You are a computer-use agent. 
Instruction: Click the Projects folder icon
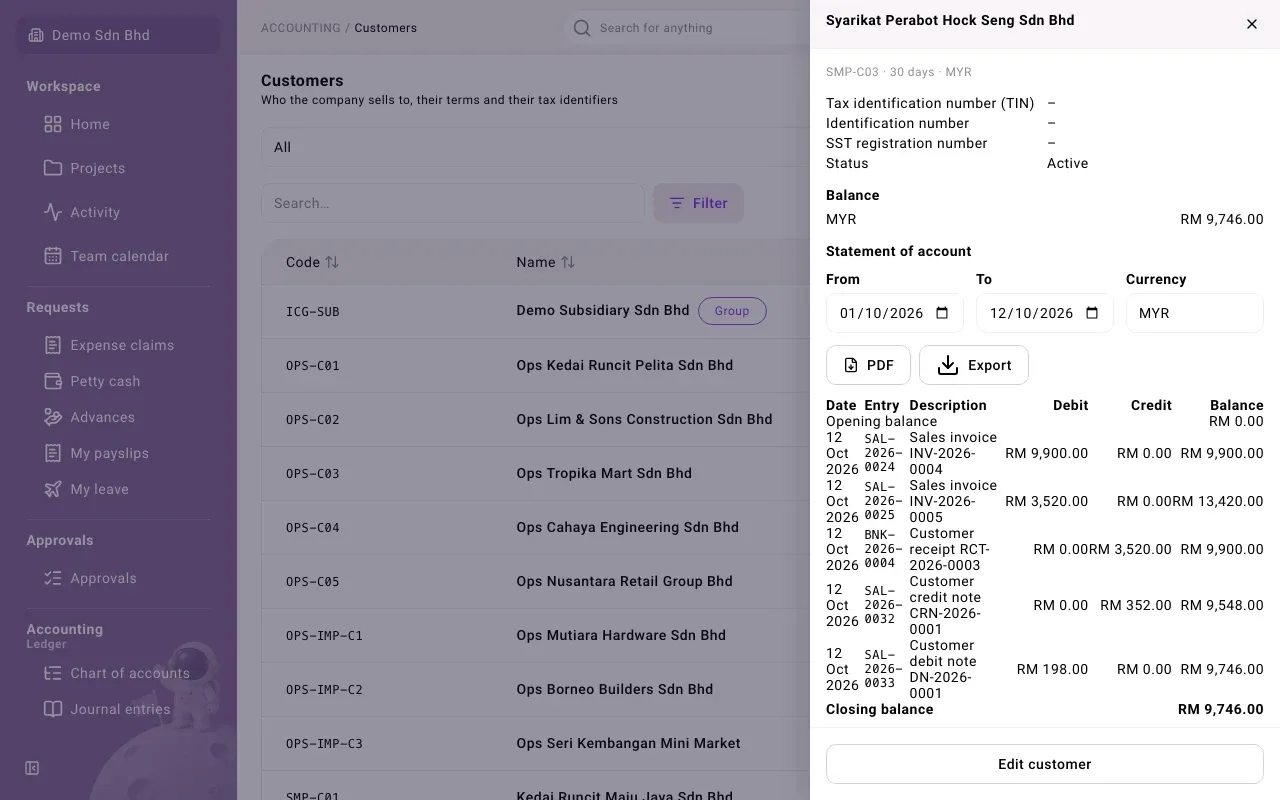[x=53, y=168]
